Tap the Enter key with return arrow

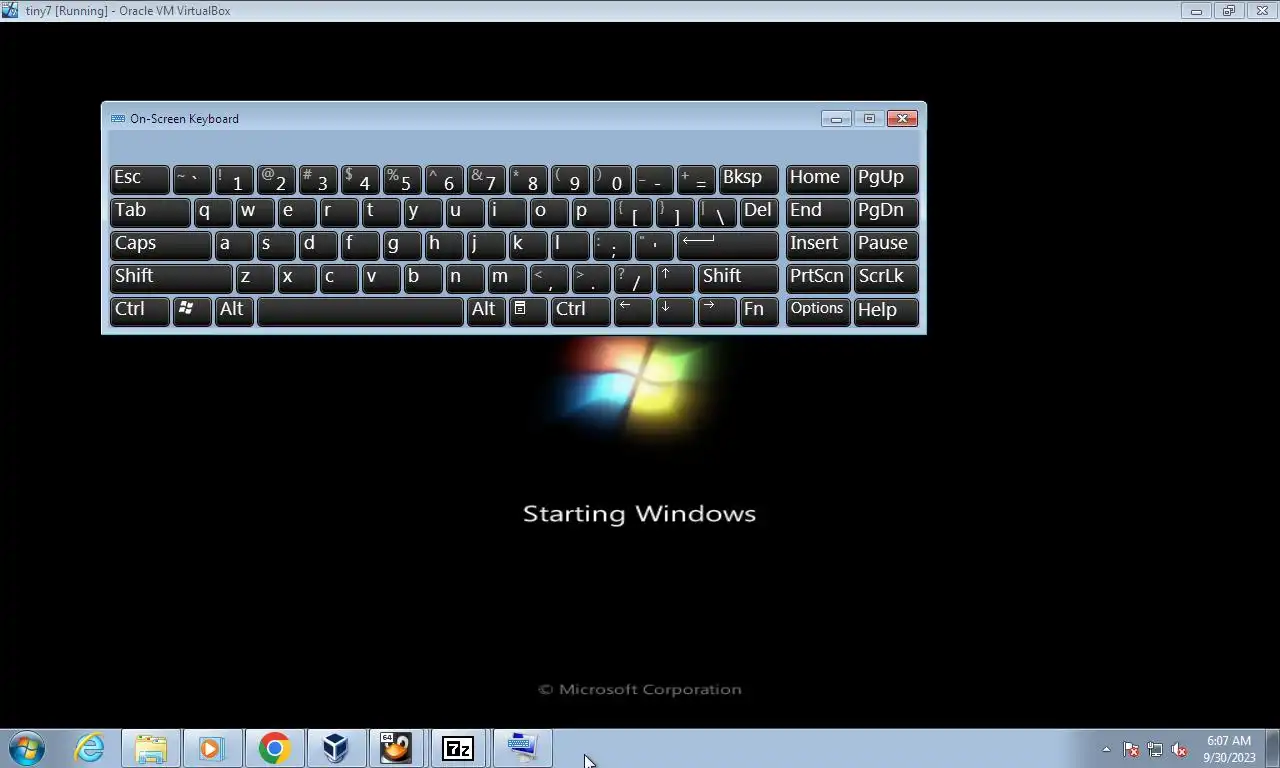click(x=728, y=244)
